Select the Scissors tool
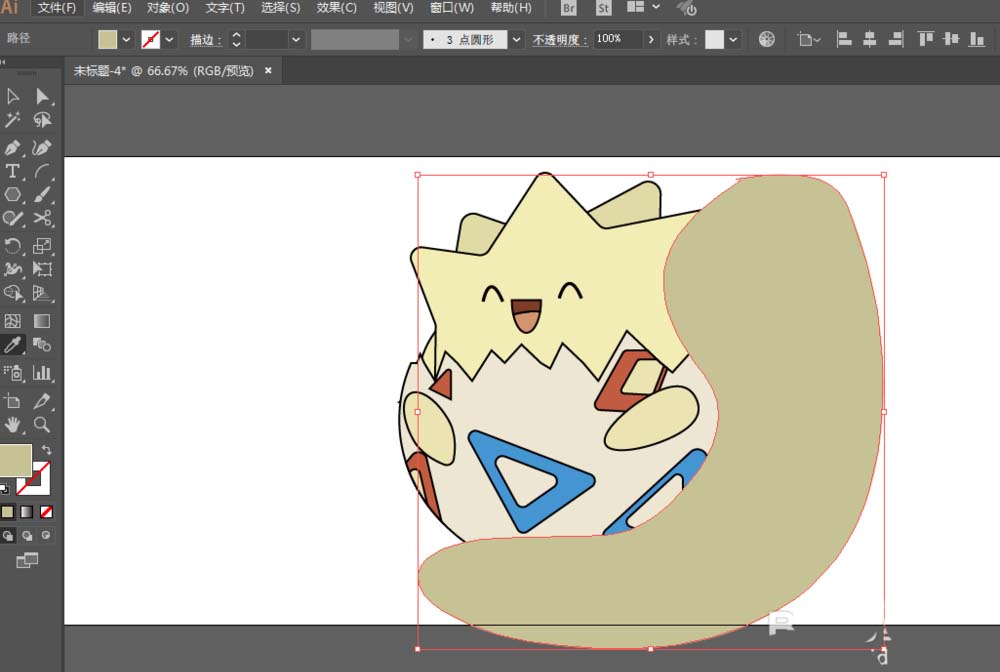1000x672 pixels. [42, 219]
